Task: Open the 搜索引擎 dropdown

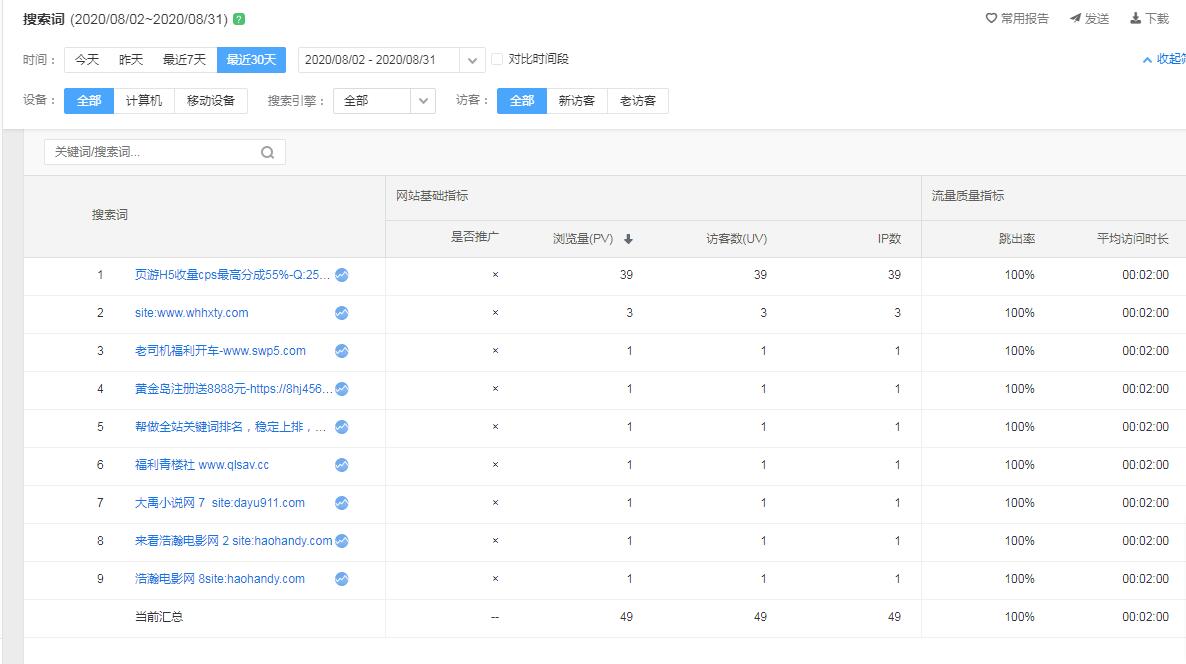Action: pyautogui.click(x=424, y=101)
